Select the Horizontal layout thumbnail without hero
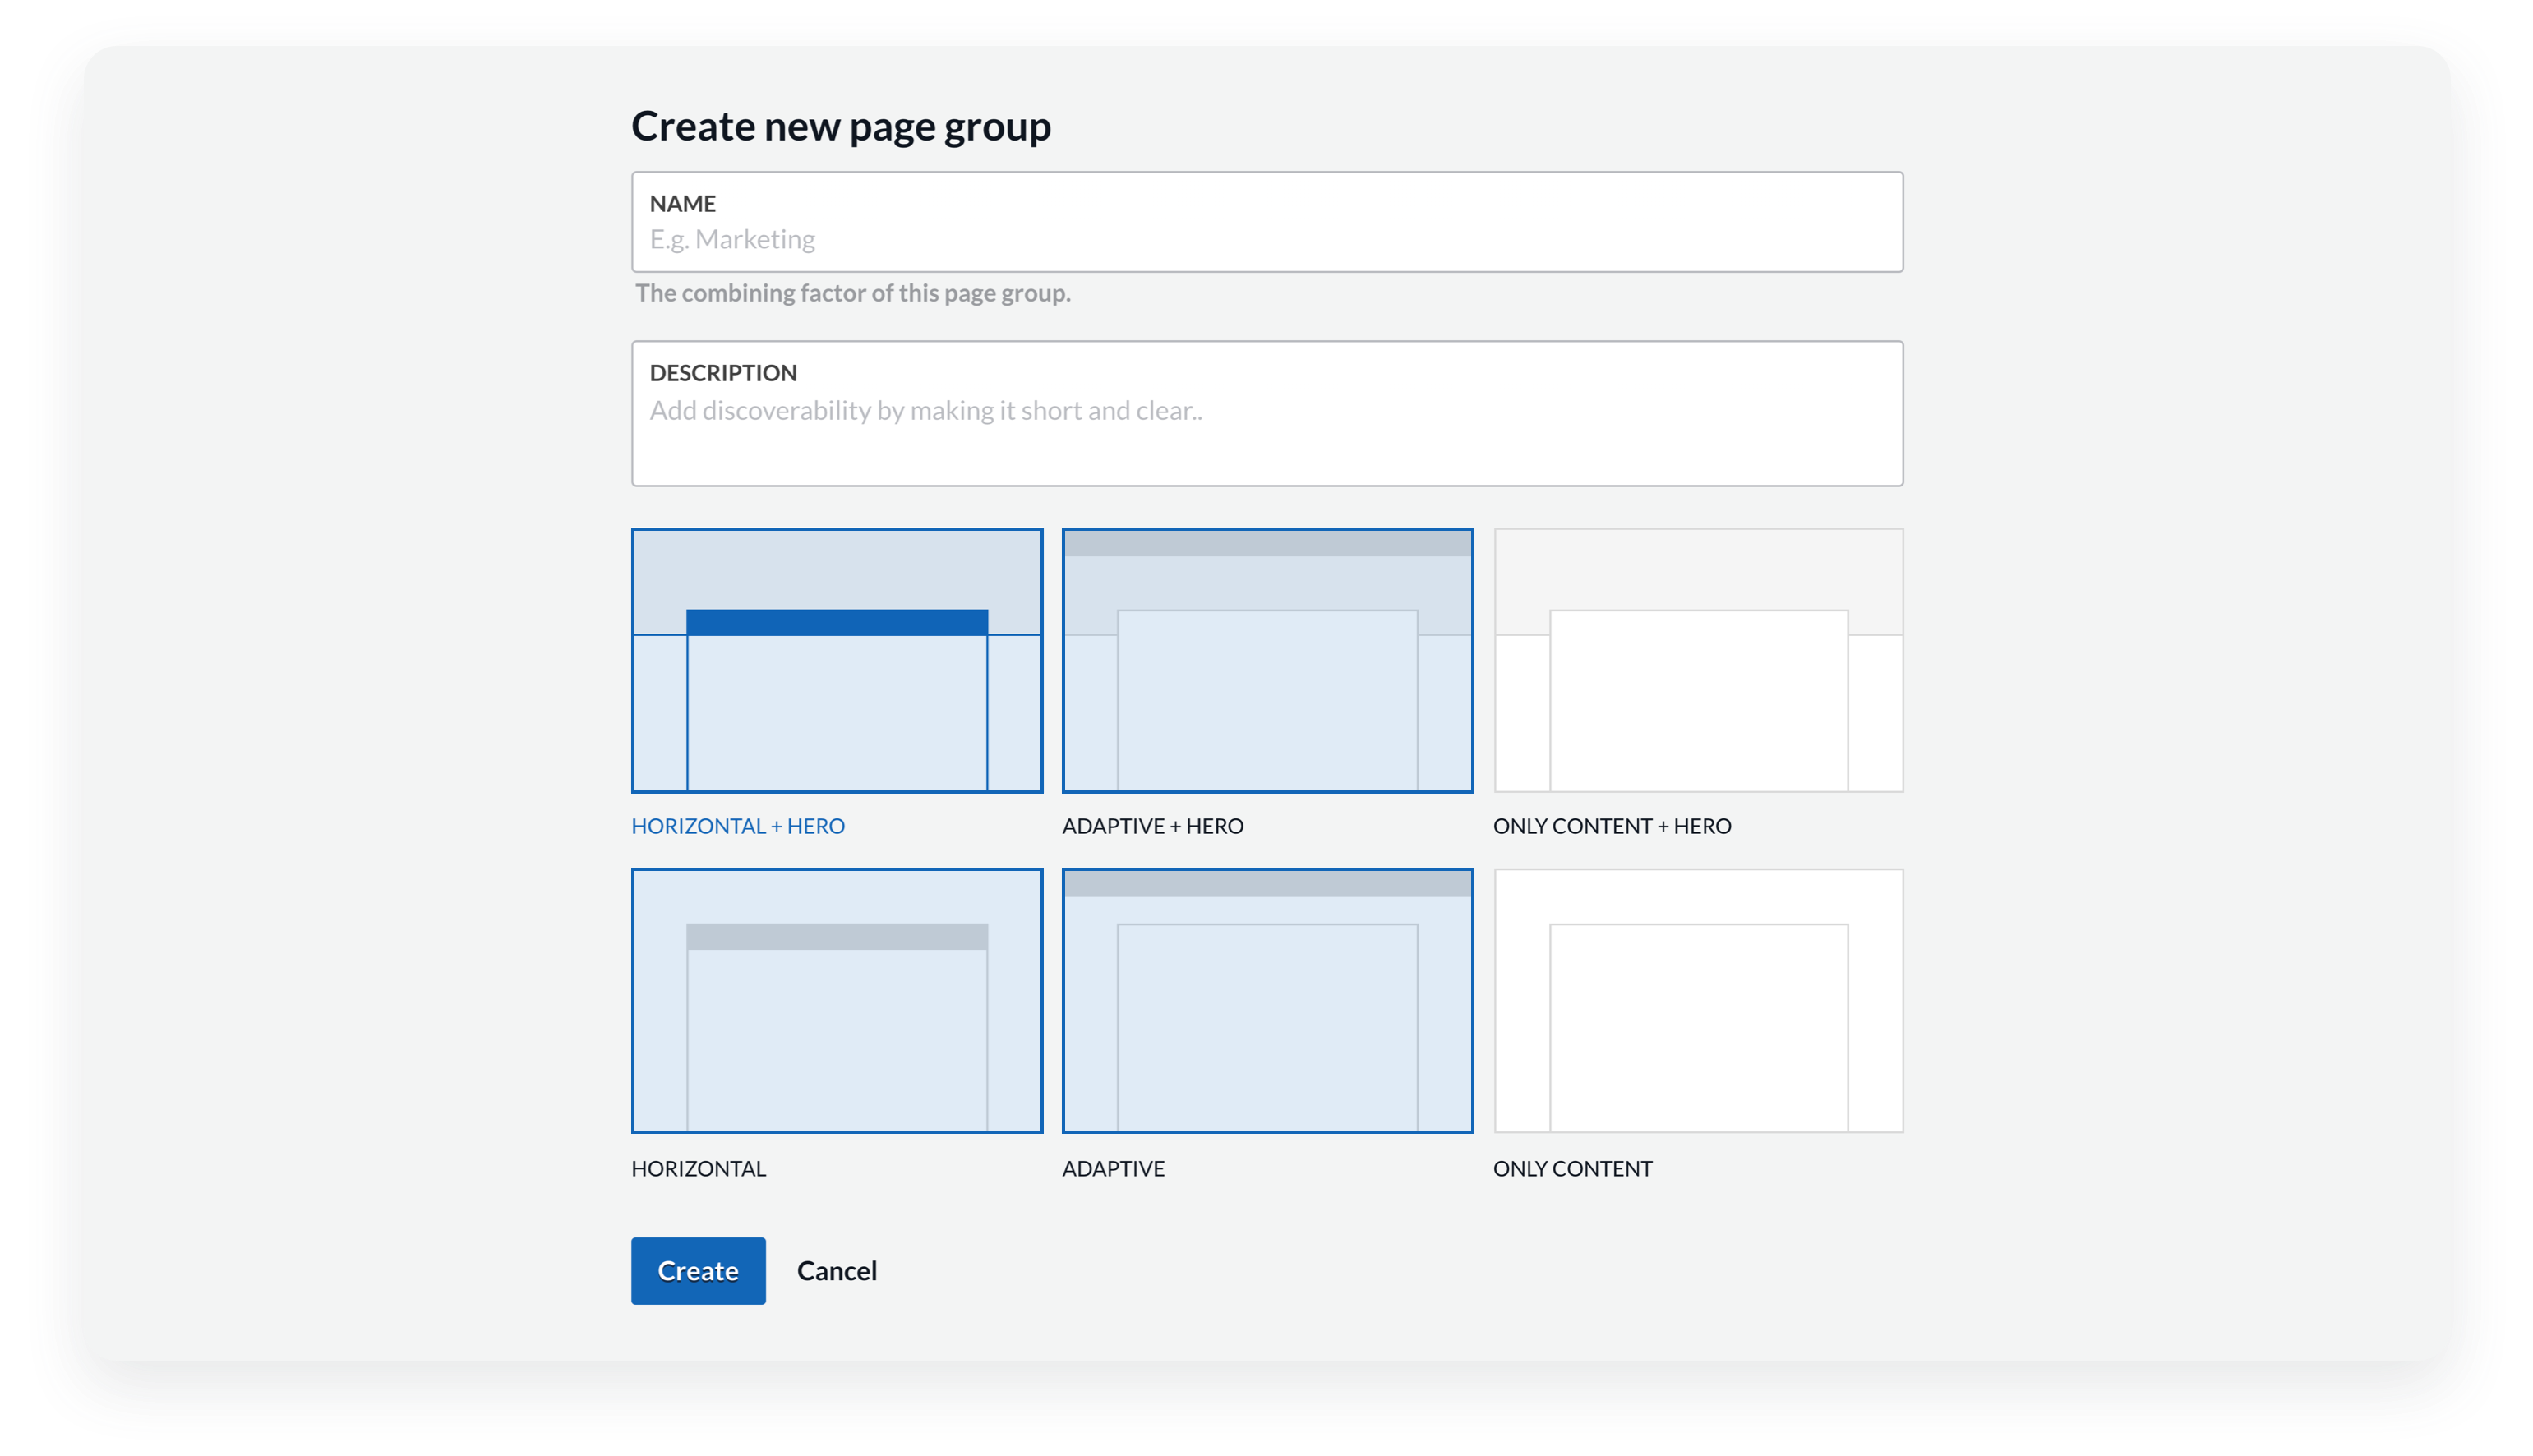2533x1456 pixels. pos(837,1000)
